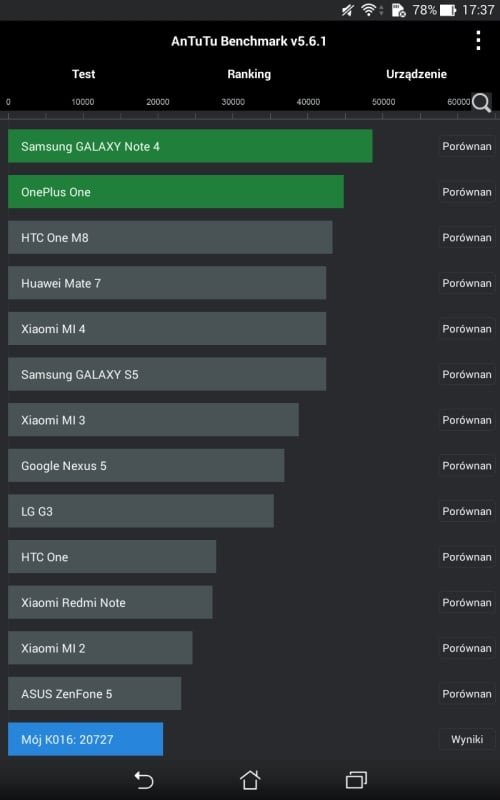The image size is (500, 800).
Task: Switch to the Ranking tab
Action: tap(249, 74)
